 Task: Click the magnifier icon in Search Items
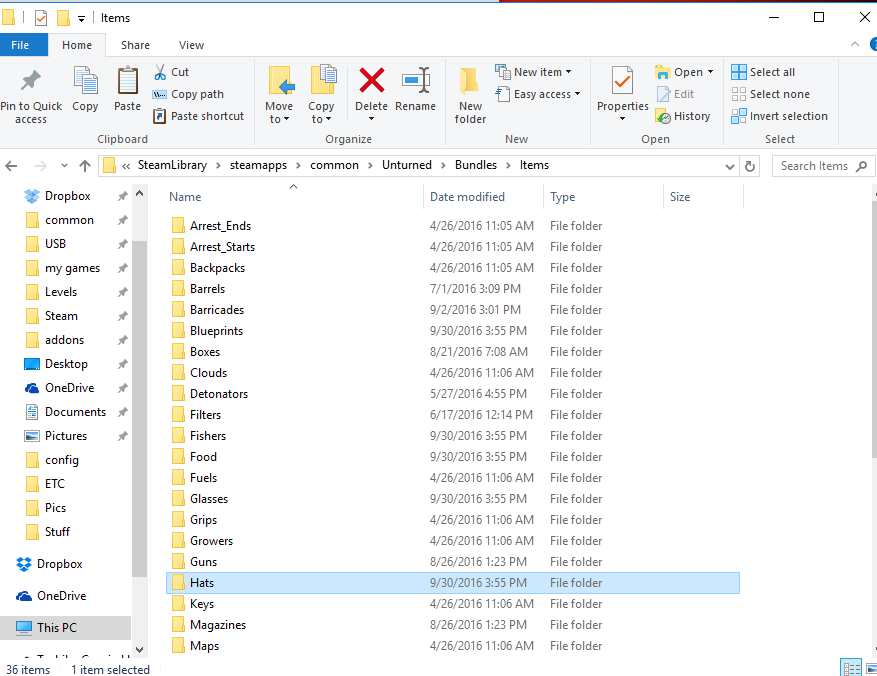pos(862,166)
